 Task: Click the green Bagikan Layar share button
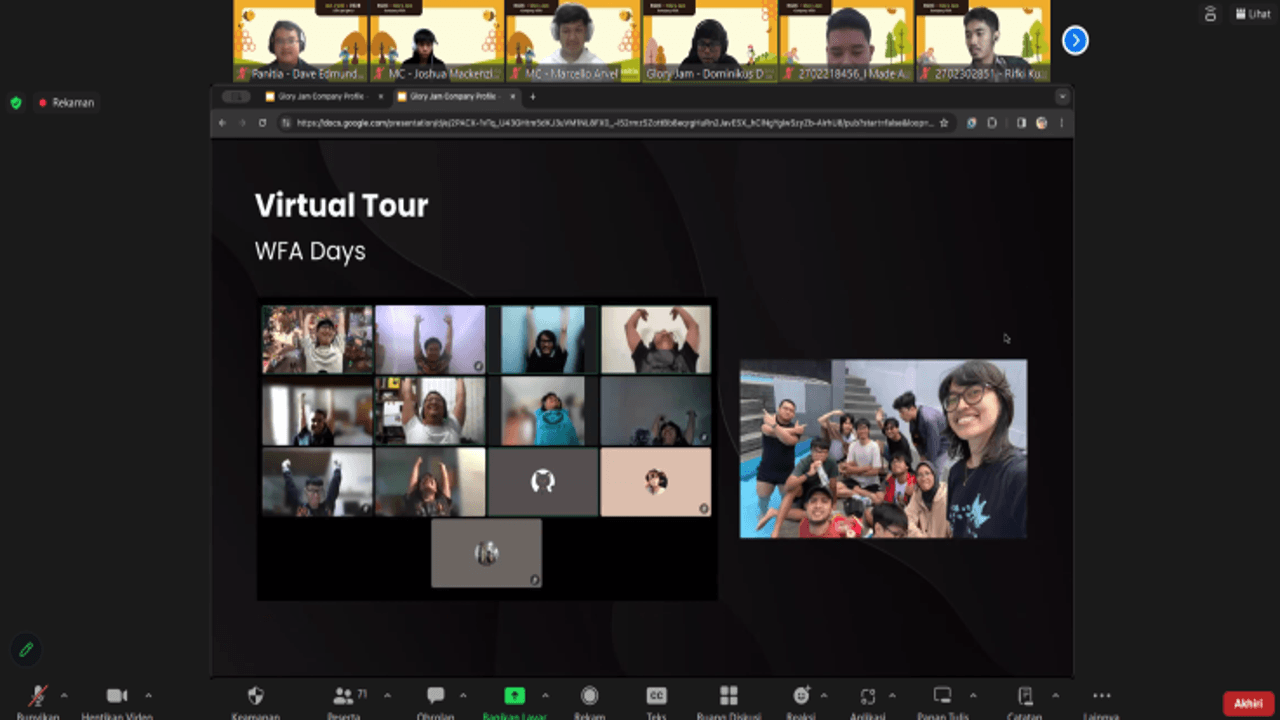[x=514, y=702]
